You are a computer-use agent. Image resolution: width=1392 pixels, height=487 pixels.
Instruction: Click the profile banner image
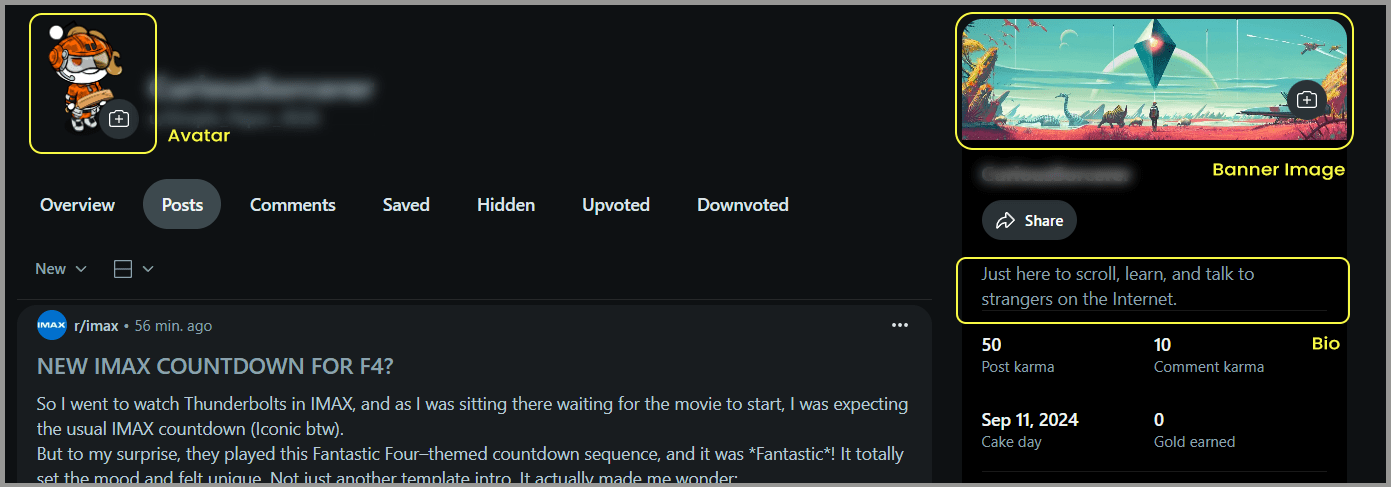(1154, 82)
